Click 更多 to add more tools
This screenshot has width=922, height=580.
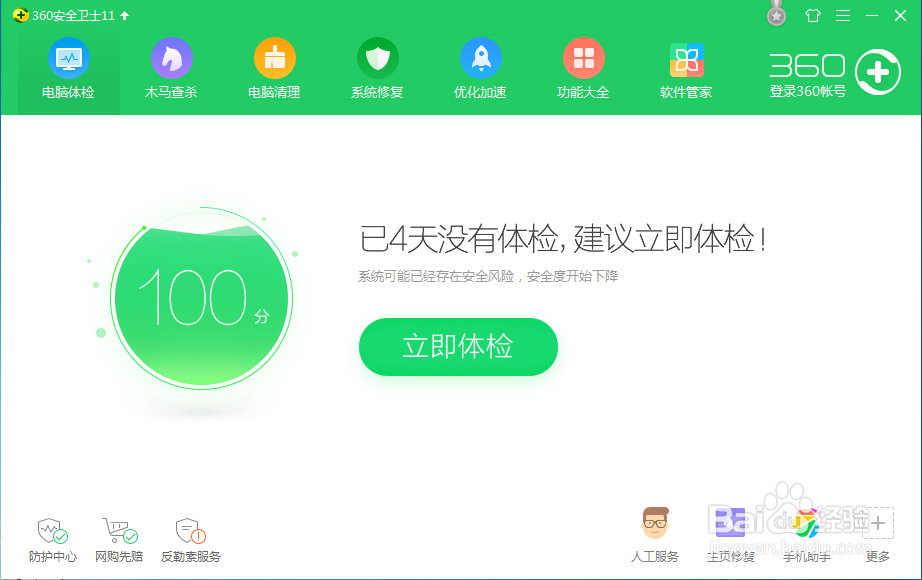pyautogui.click(x=877, y=535)
